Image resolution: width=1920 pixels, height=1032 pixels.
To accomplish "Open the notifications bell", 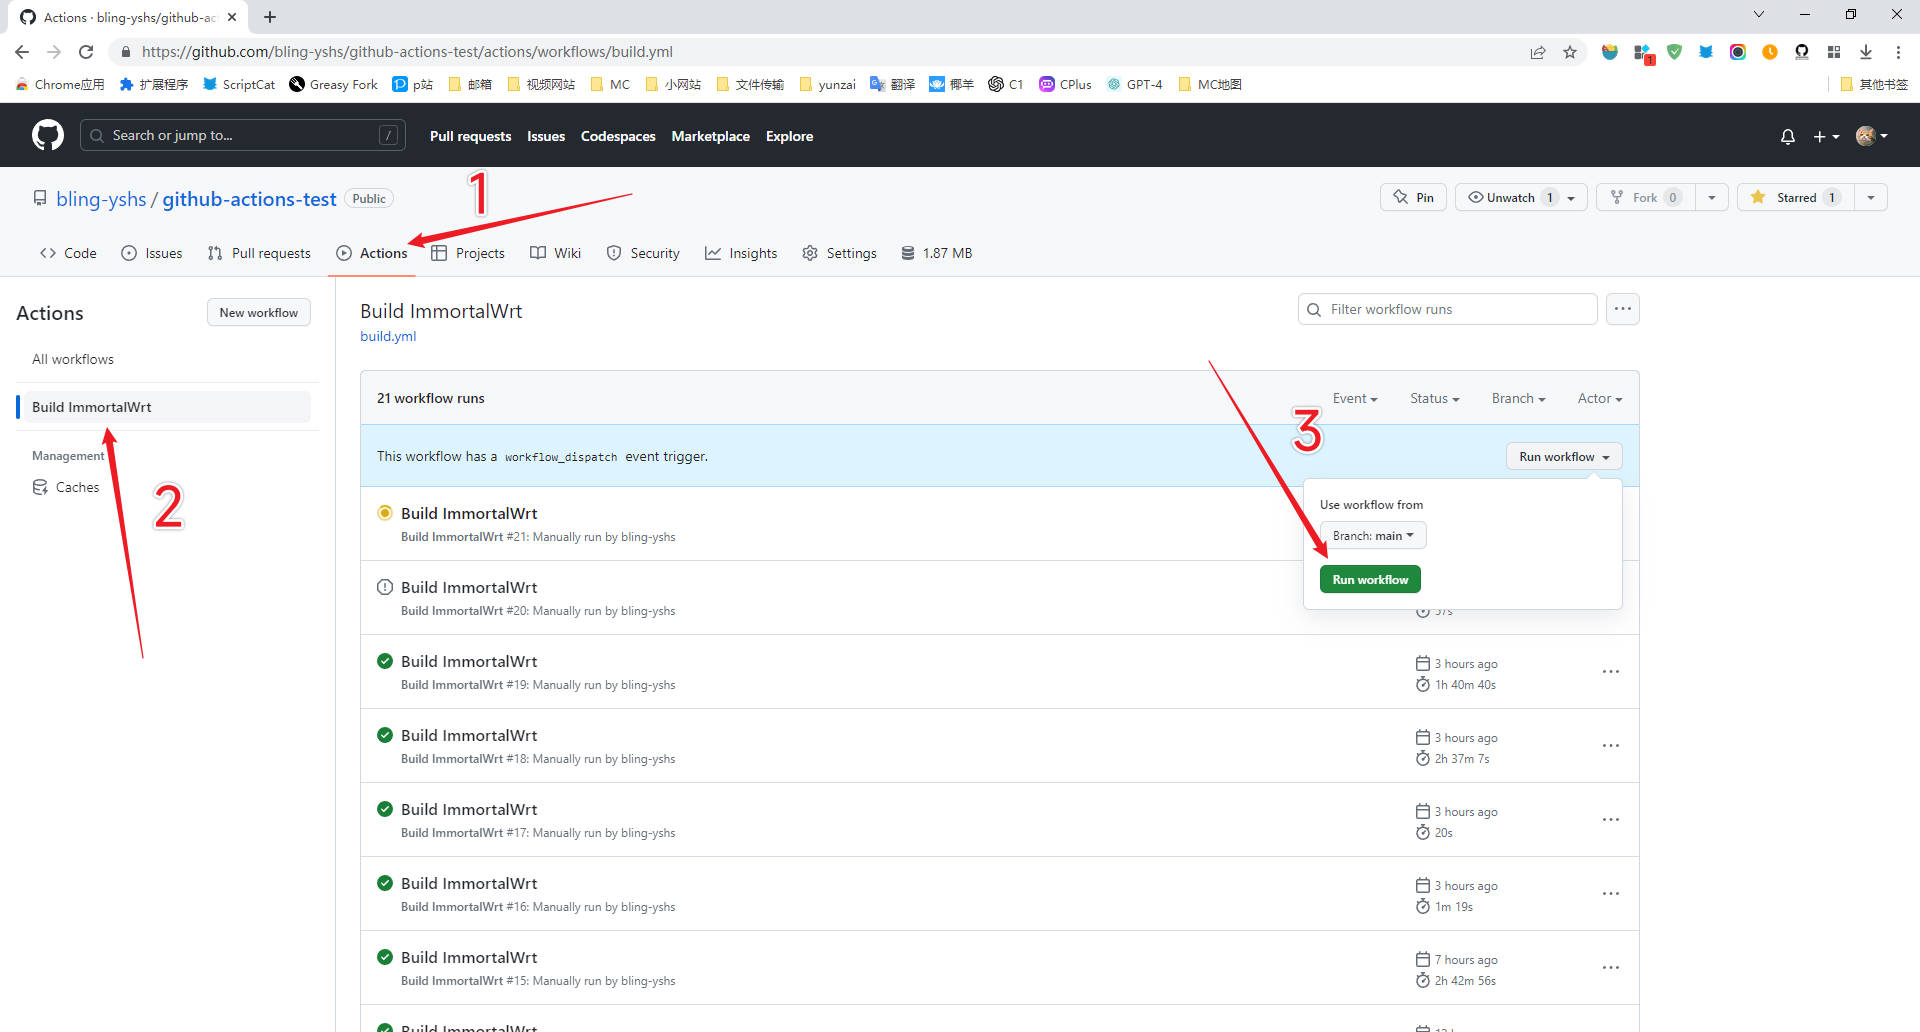I will coord(1788,136).
